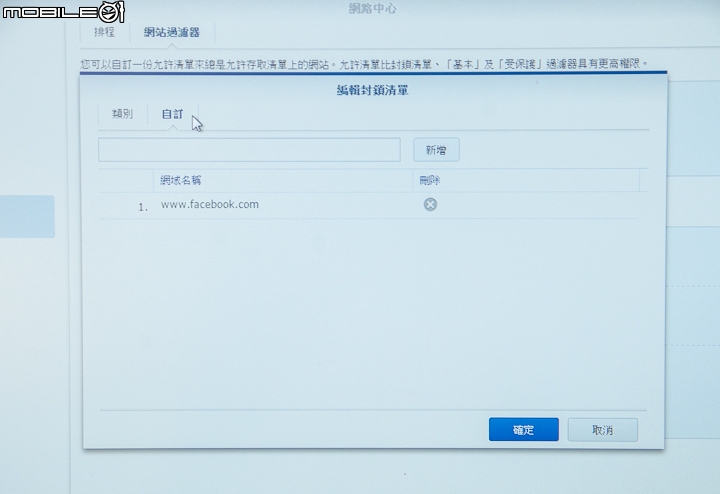This screenshot has height=494, width=720.
Task: Select the www.facebook.com row text
Action: coord(210,204)
